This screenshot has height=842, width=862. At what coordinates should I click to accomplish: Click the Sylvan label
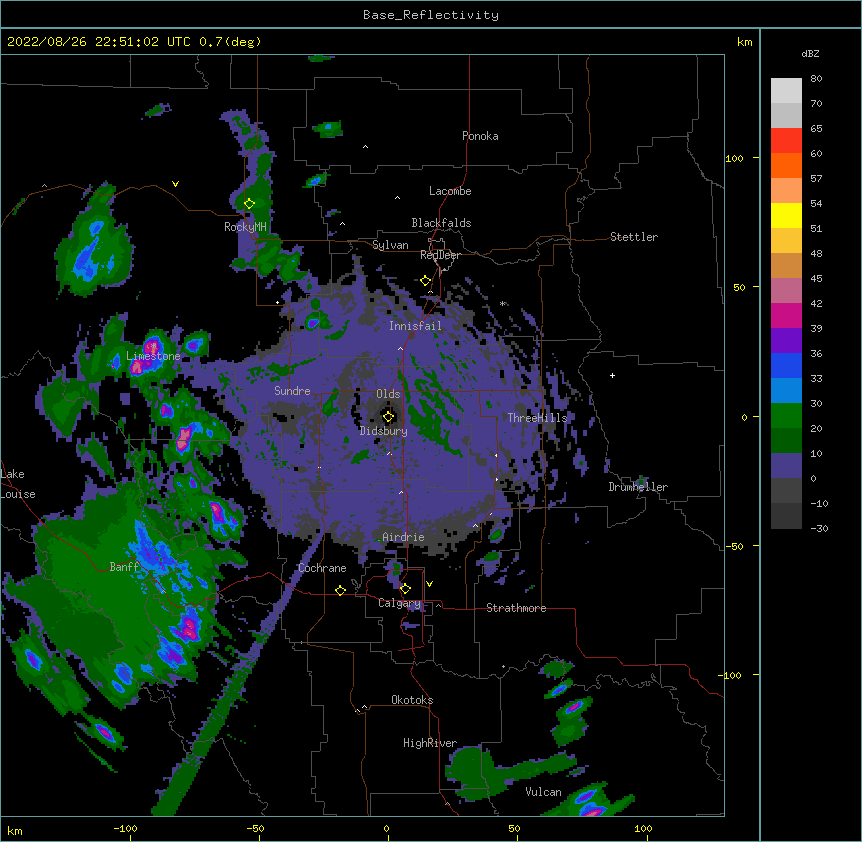(390, 245)
